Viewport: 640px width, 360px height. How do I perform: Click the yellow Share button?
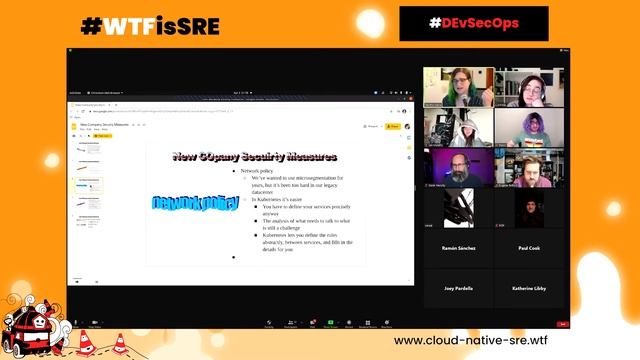click(x=393, y=127)
